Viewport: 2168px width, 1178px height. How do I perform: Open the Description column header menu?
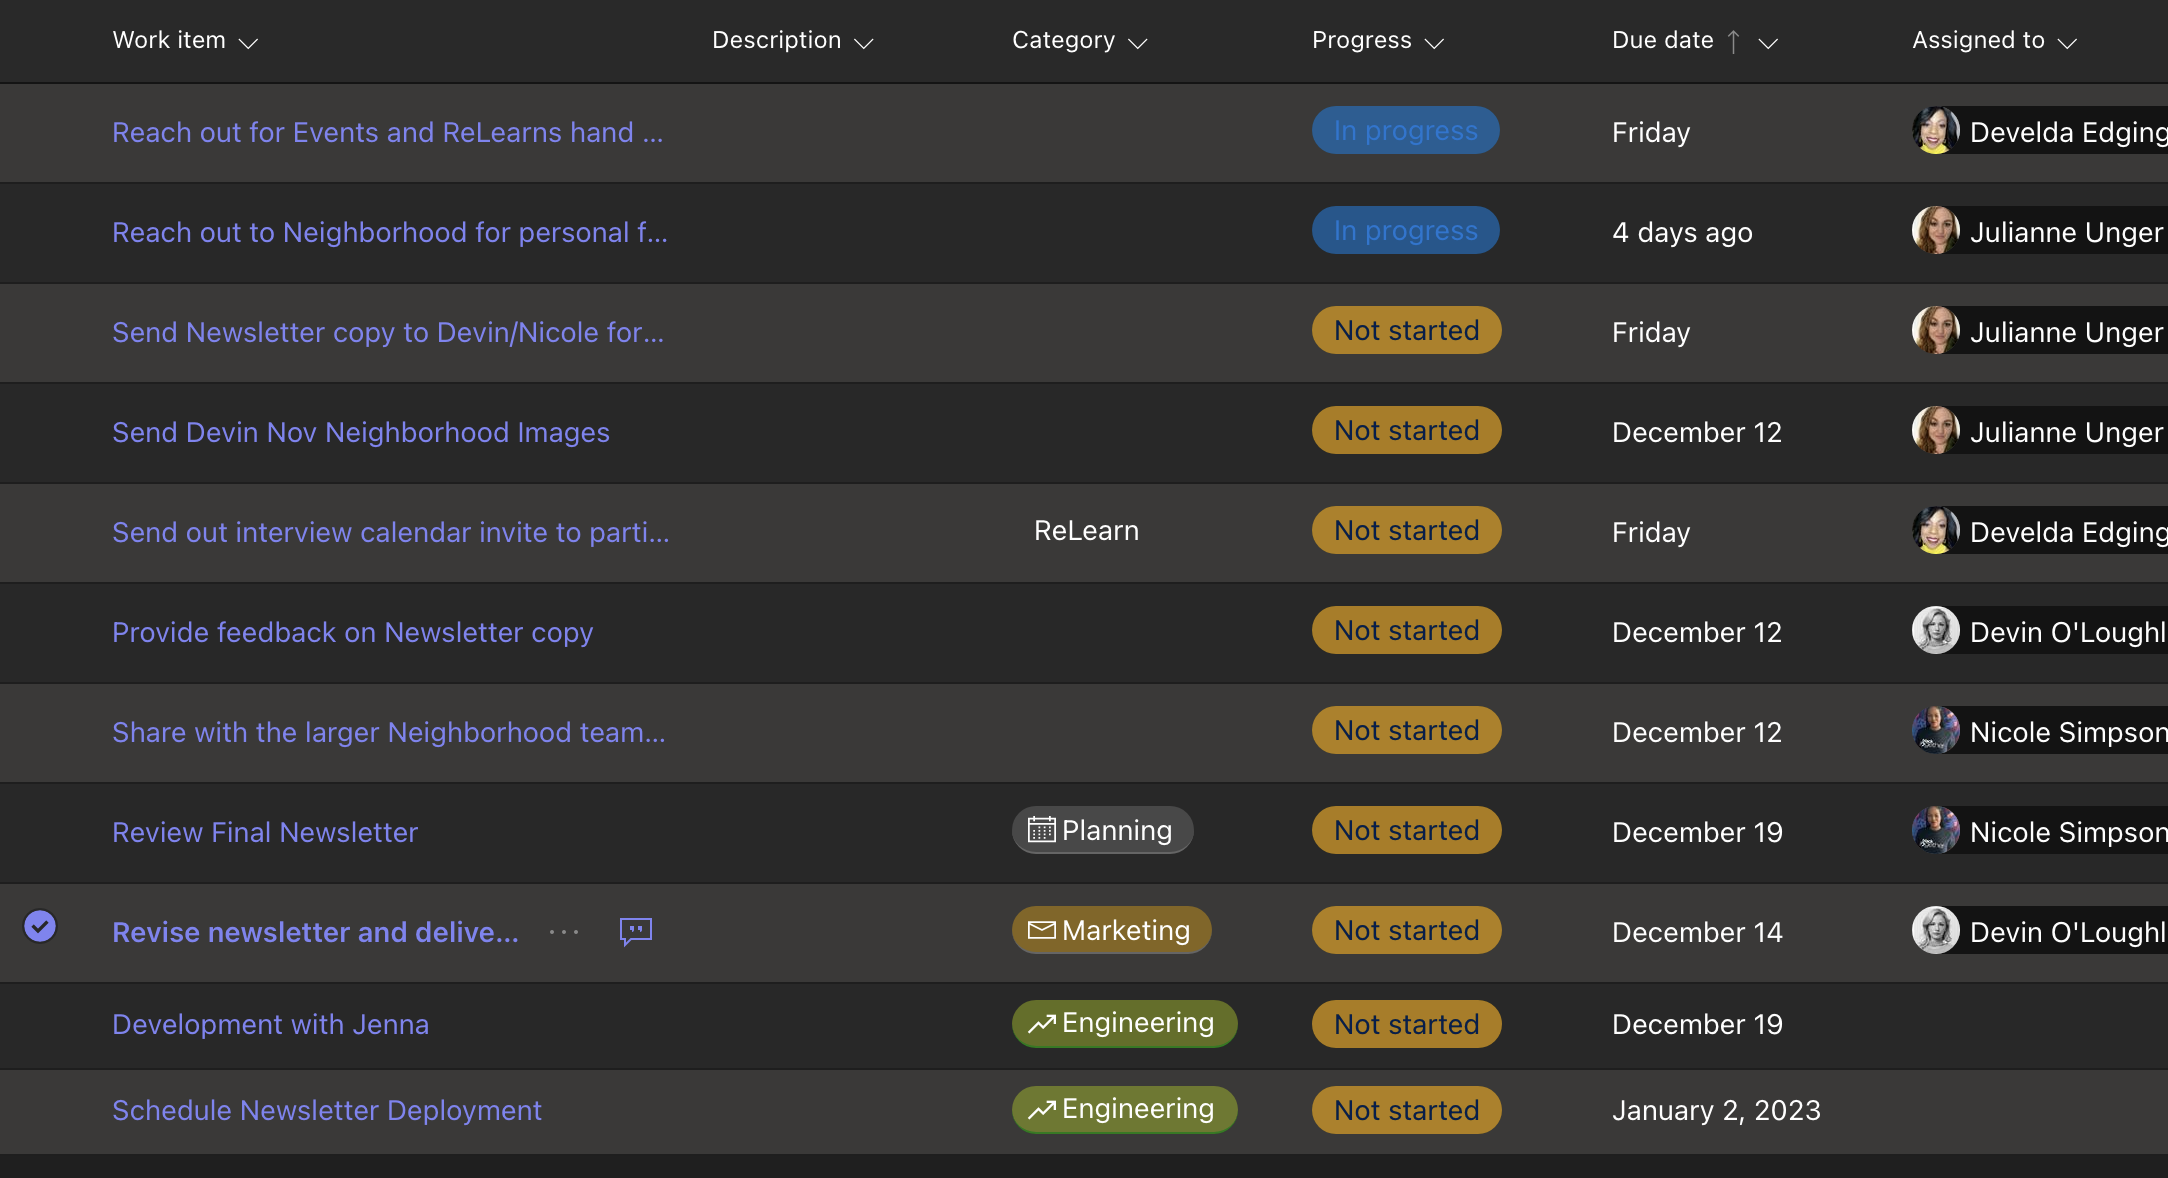click(865, 43)
